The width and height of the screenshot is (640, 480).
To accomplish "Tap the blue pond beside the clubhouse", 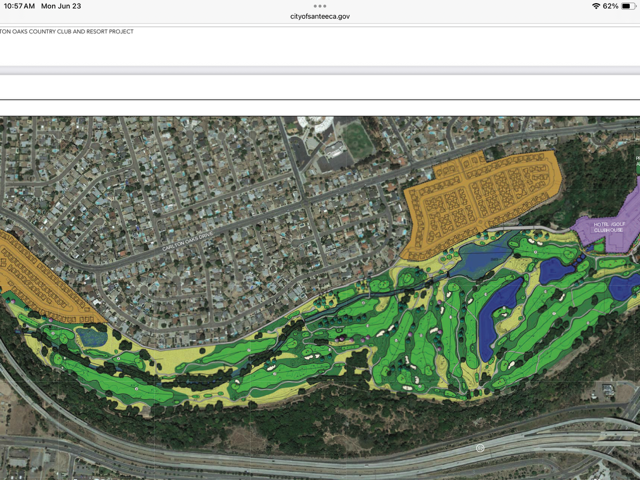I will pos(553,270).
